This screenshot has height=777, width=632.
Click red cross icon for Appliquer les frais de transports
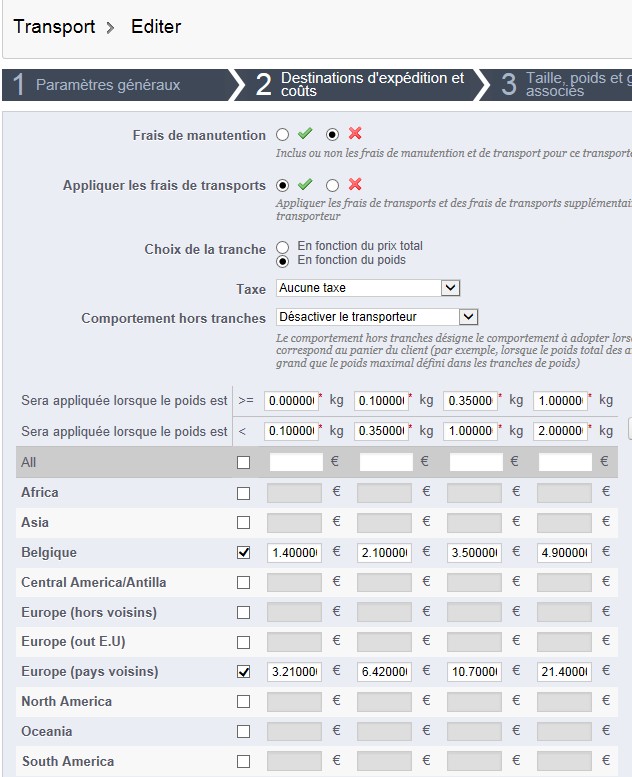point(355,185)
